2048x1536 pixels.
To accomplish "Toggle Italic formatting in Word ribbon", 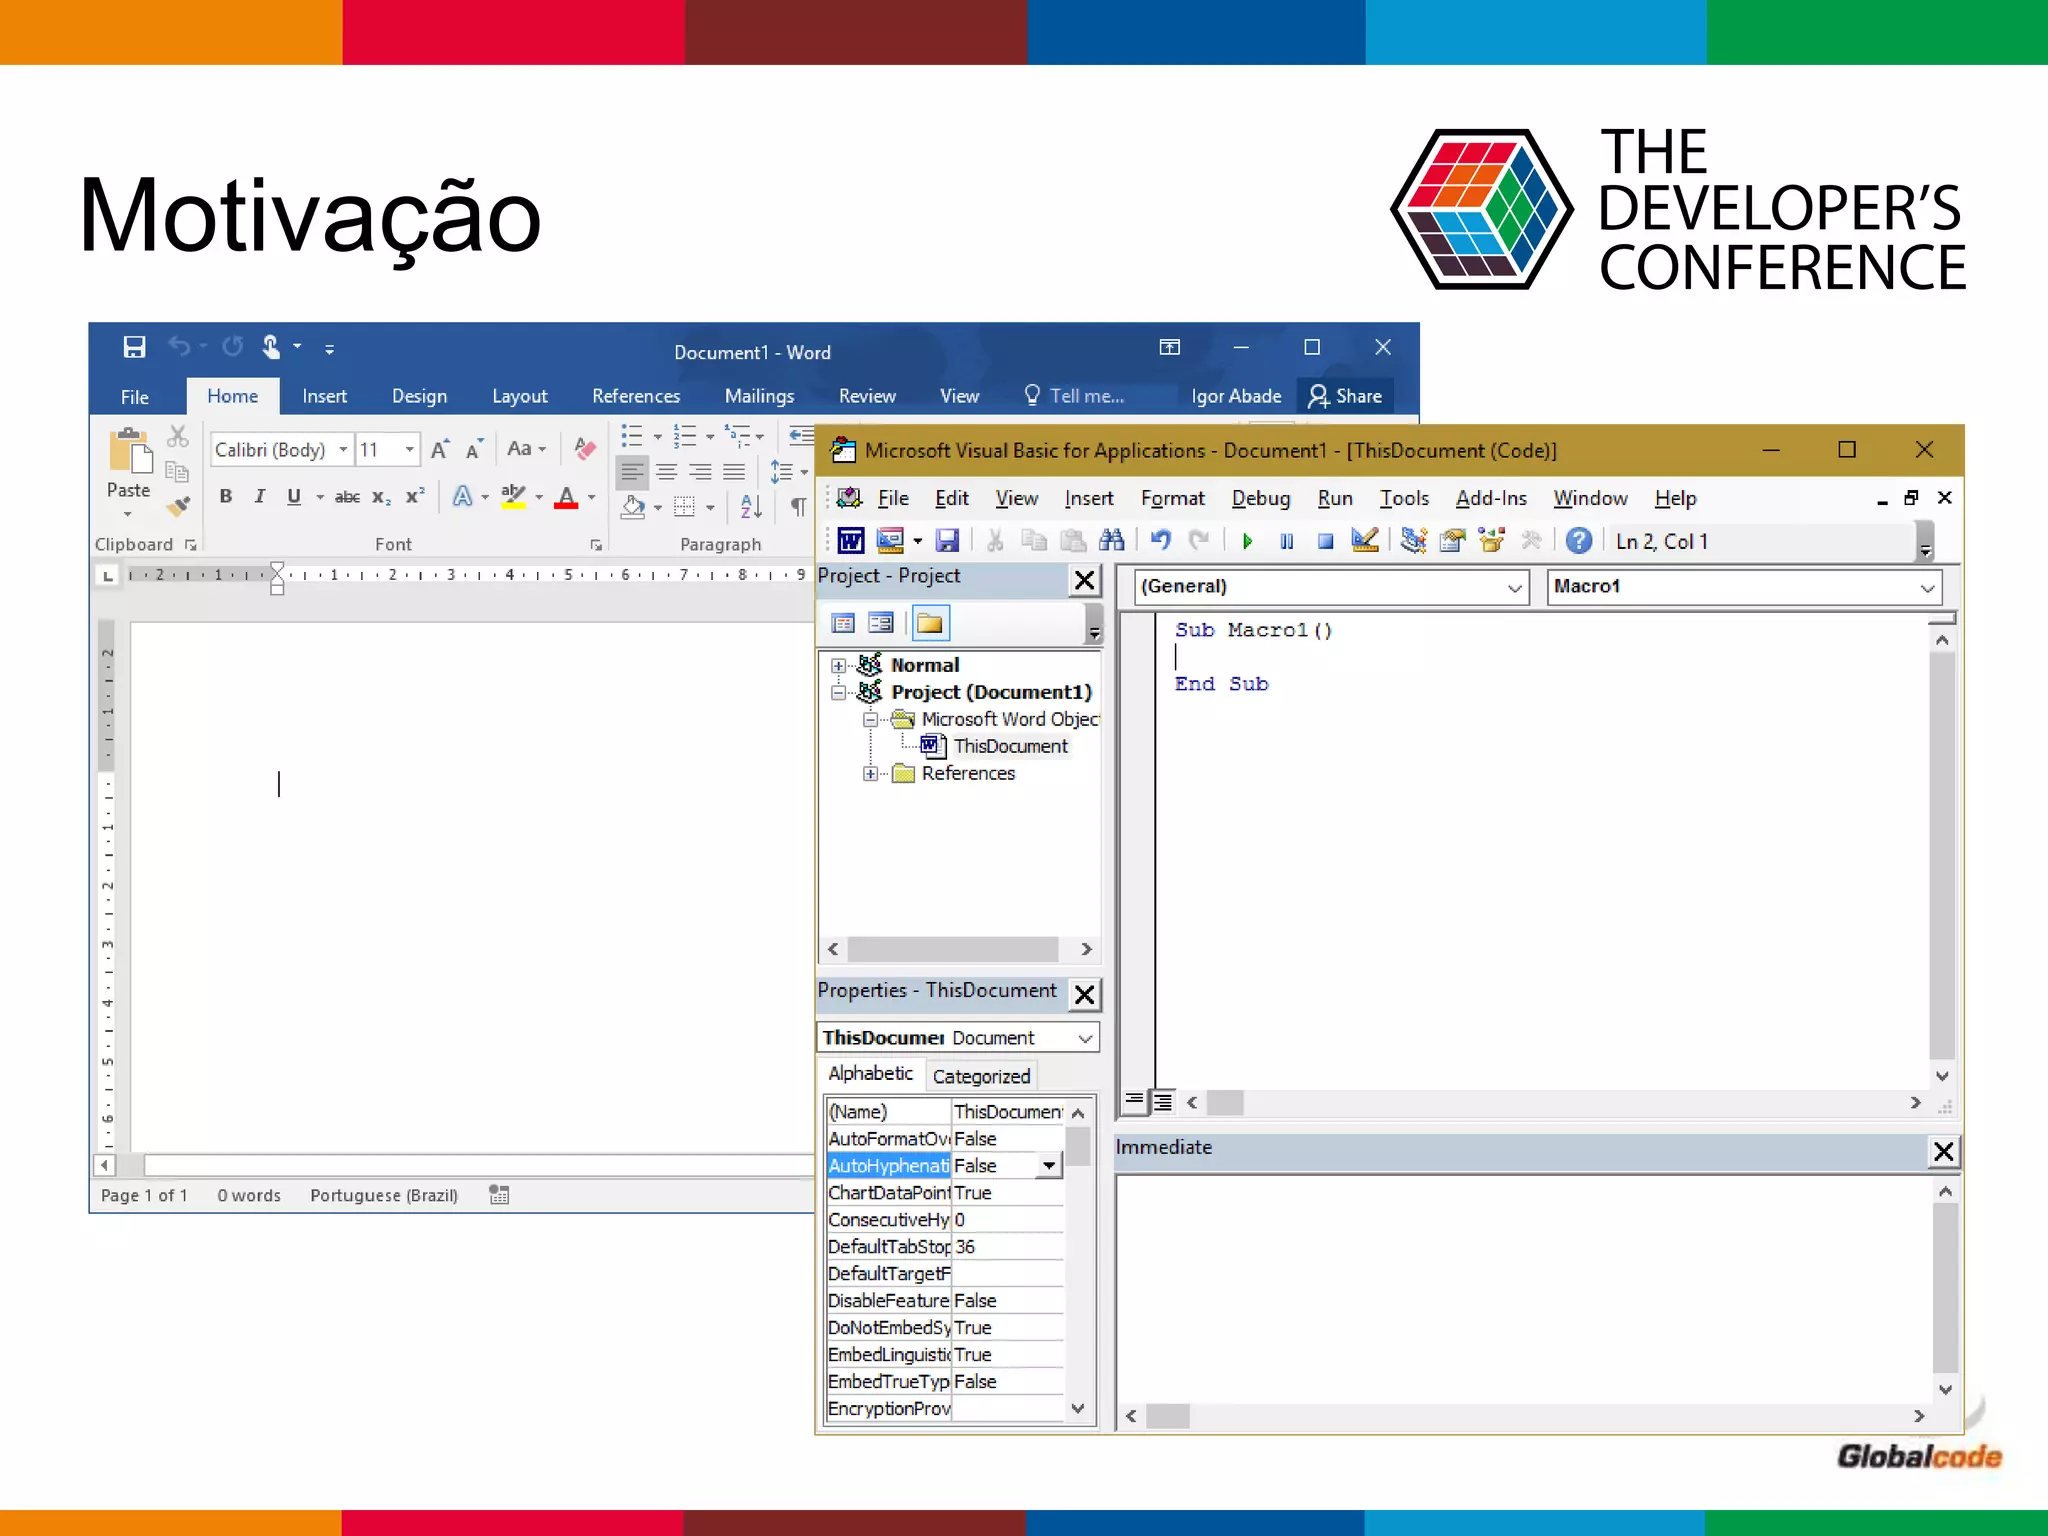I will pyautogui.click(x=260, y=497).
